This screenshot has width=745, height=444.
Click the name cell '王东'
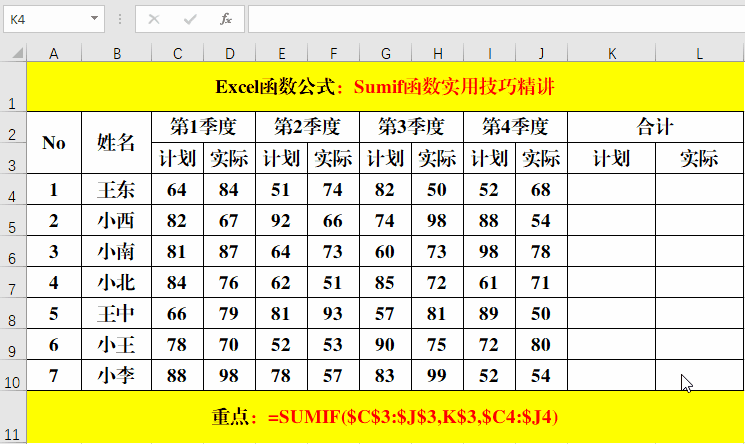tap(117, 189)
